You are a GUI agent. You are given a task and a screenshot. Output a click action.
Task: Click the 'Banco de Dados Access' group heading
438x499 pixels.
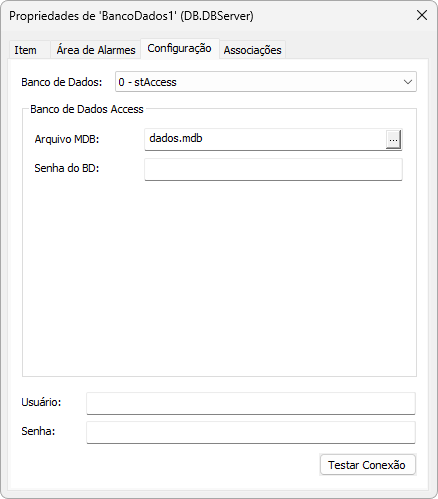coord(87,109)
